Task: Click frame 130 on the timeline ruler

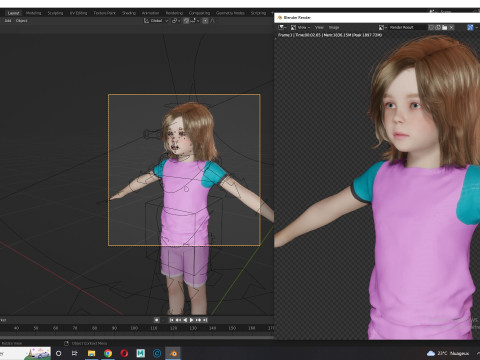Action: (x=193, y=328)
